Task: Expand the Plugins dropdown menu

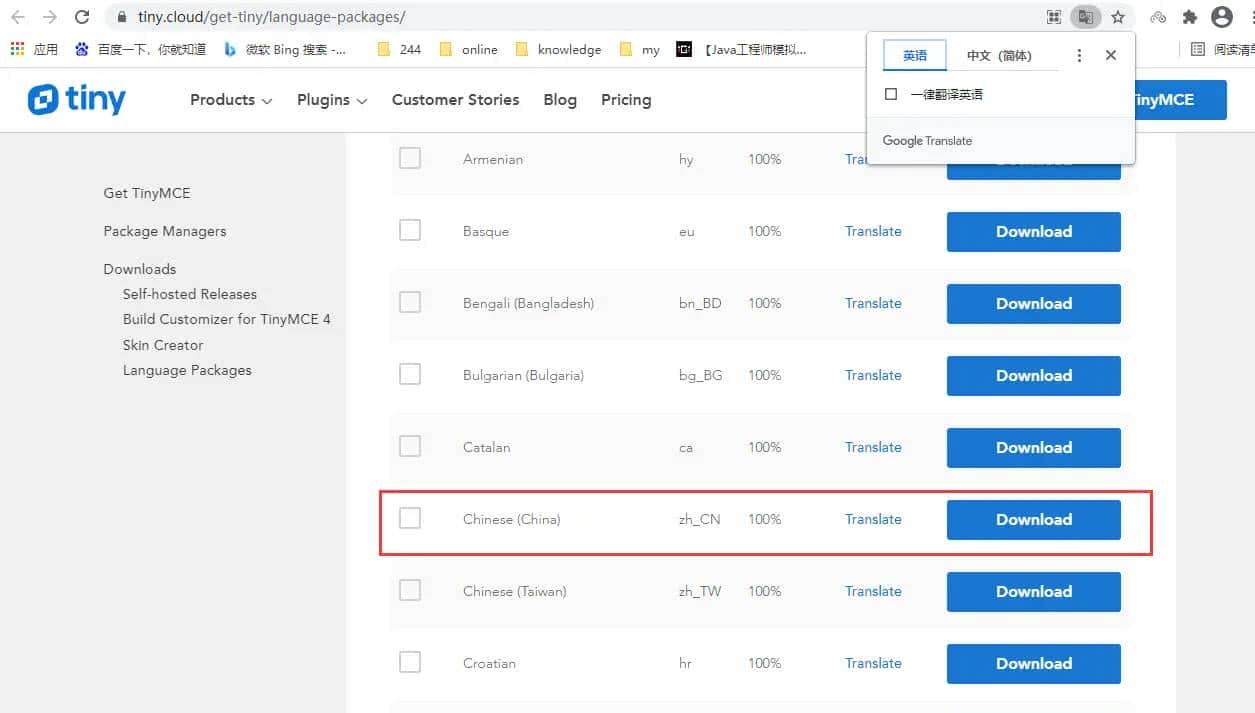Action: click(332, 100)
